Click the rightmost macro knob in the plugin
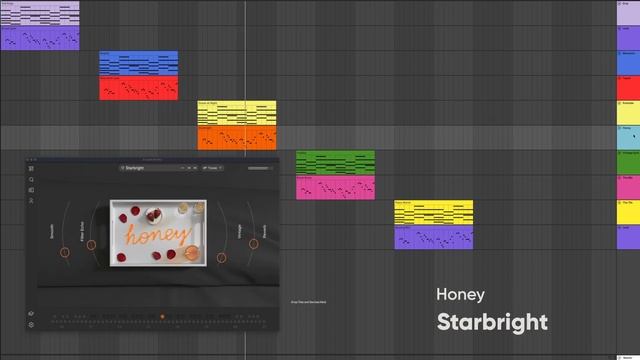The width and height of the screenshot is (640, 360). [253, 244]
